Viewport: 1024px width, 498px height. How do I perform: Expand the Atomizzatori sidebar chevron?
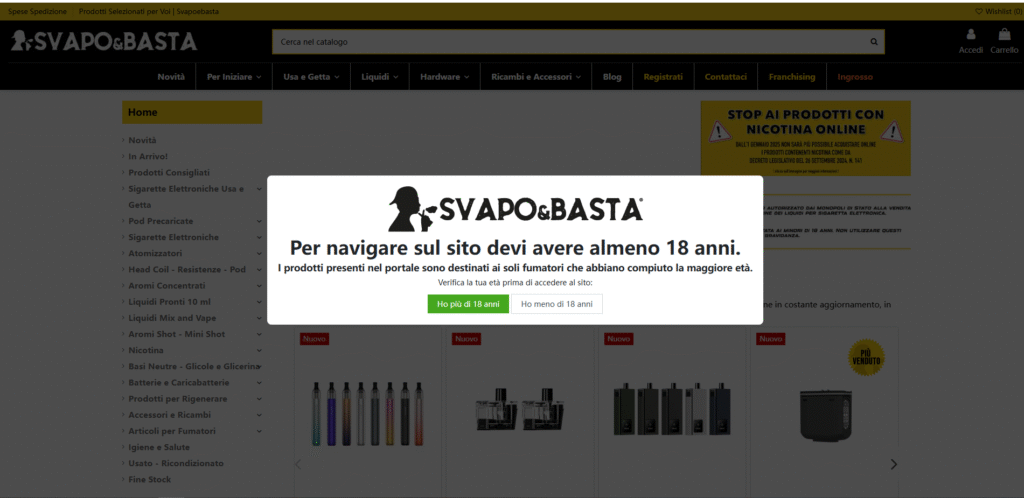tap(259, 254)
